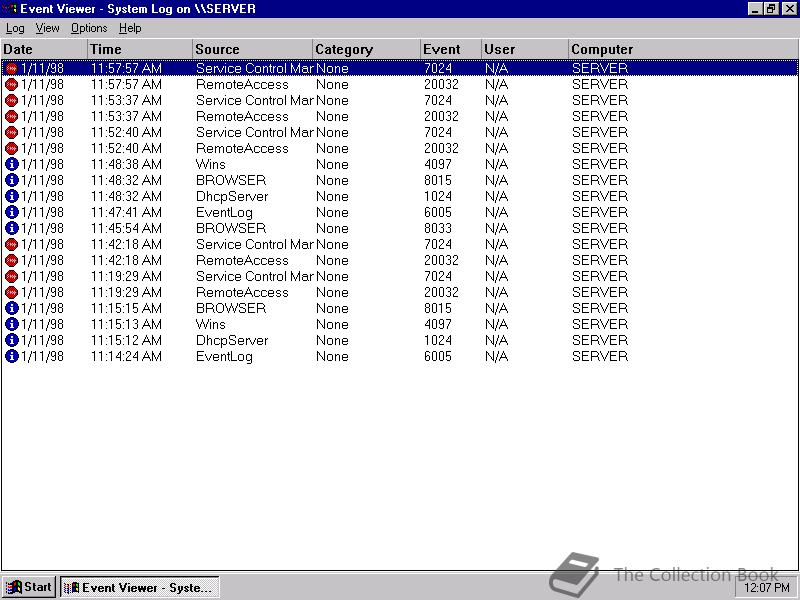
Task: Open the Log menu
Action: tap(15, 28)
